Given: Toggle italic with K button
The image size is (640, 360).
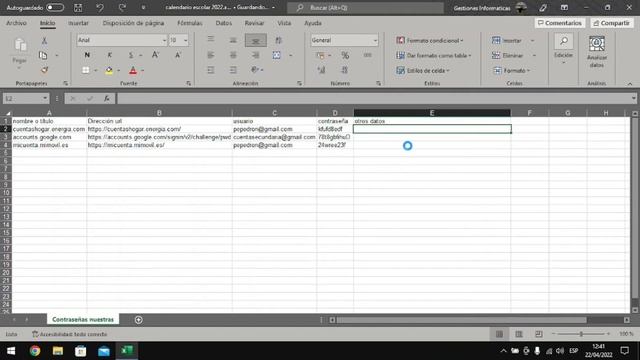Looking at the screenshot, I should click(x=109, y=55).
